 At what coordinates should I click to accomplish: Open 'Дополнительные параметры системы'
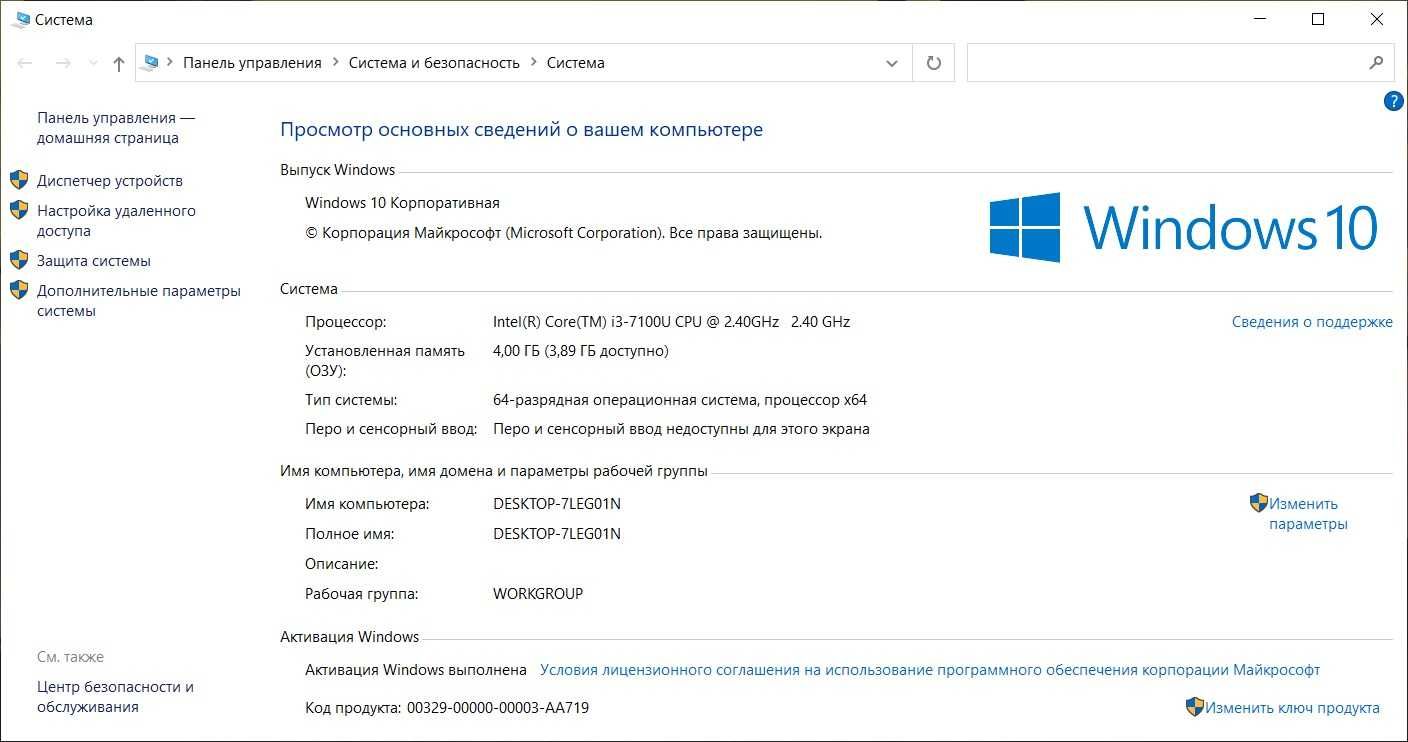point(139,301)
